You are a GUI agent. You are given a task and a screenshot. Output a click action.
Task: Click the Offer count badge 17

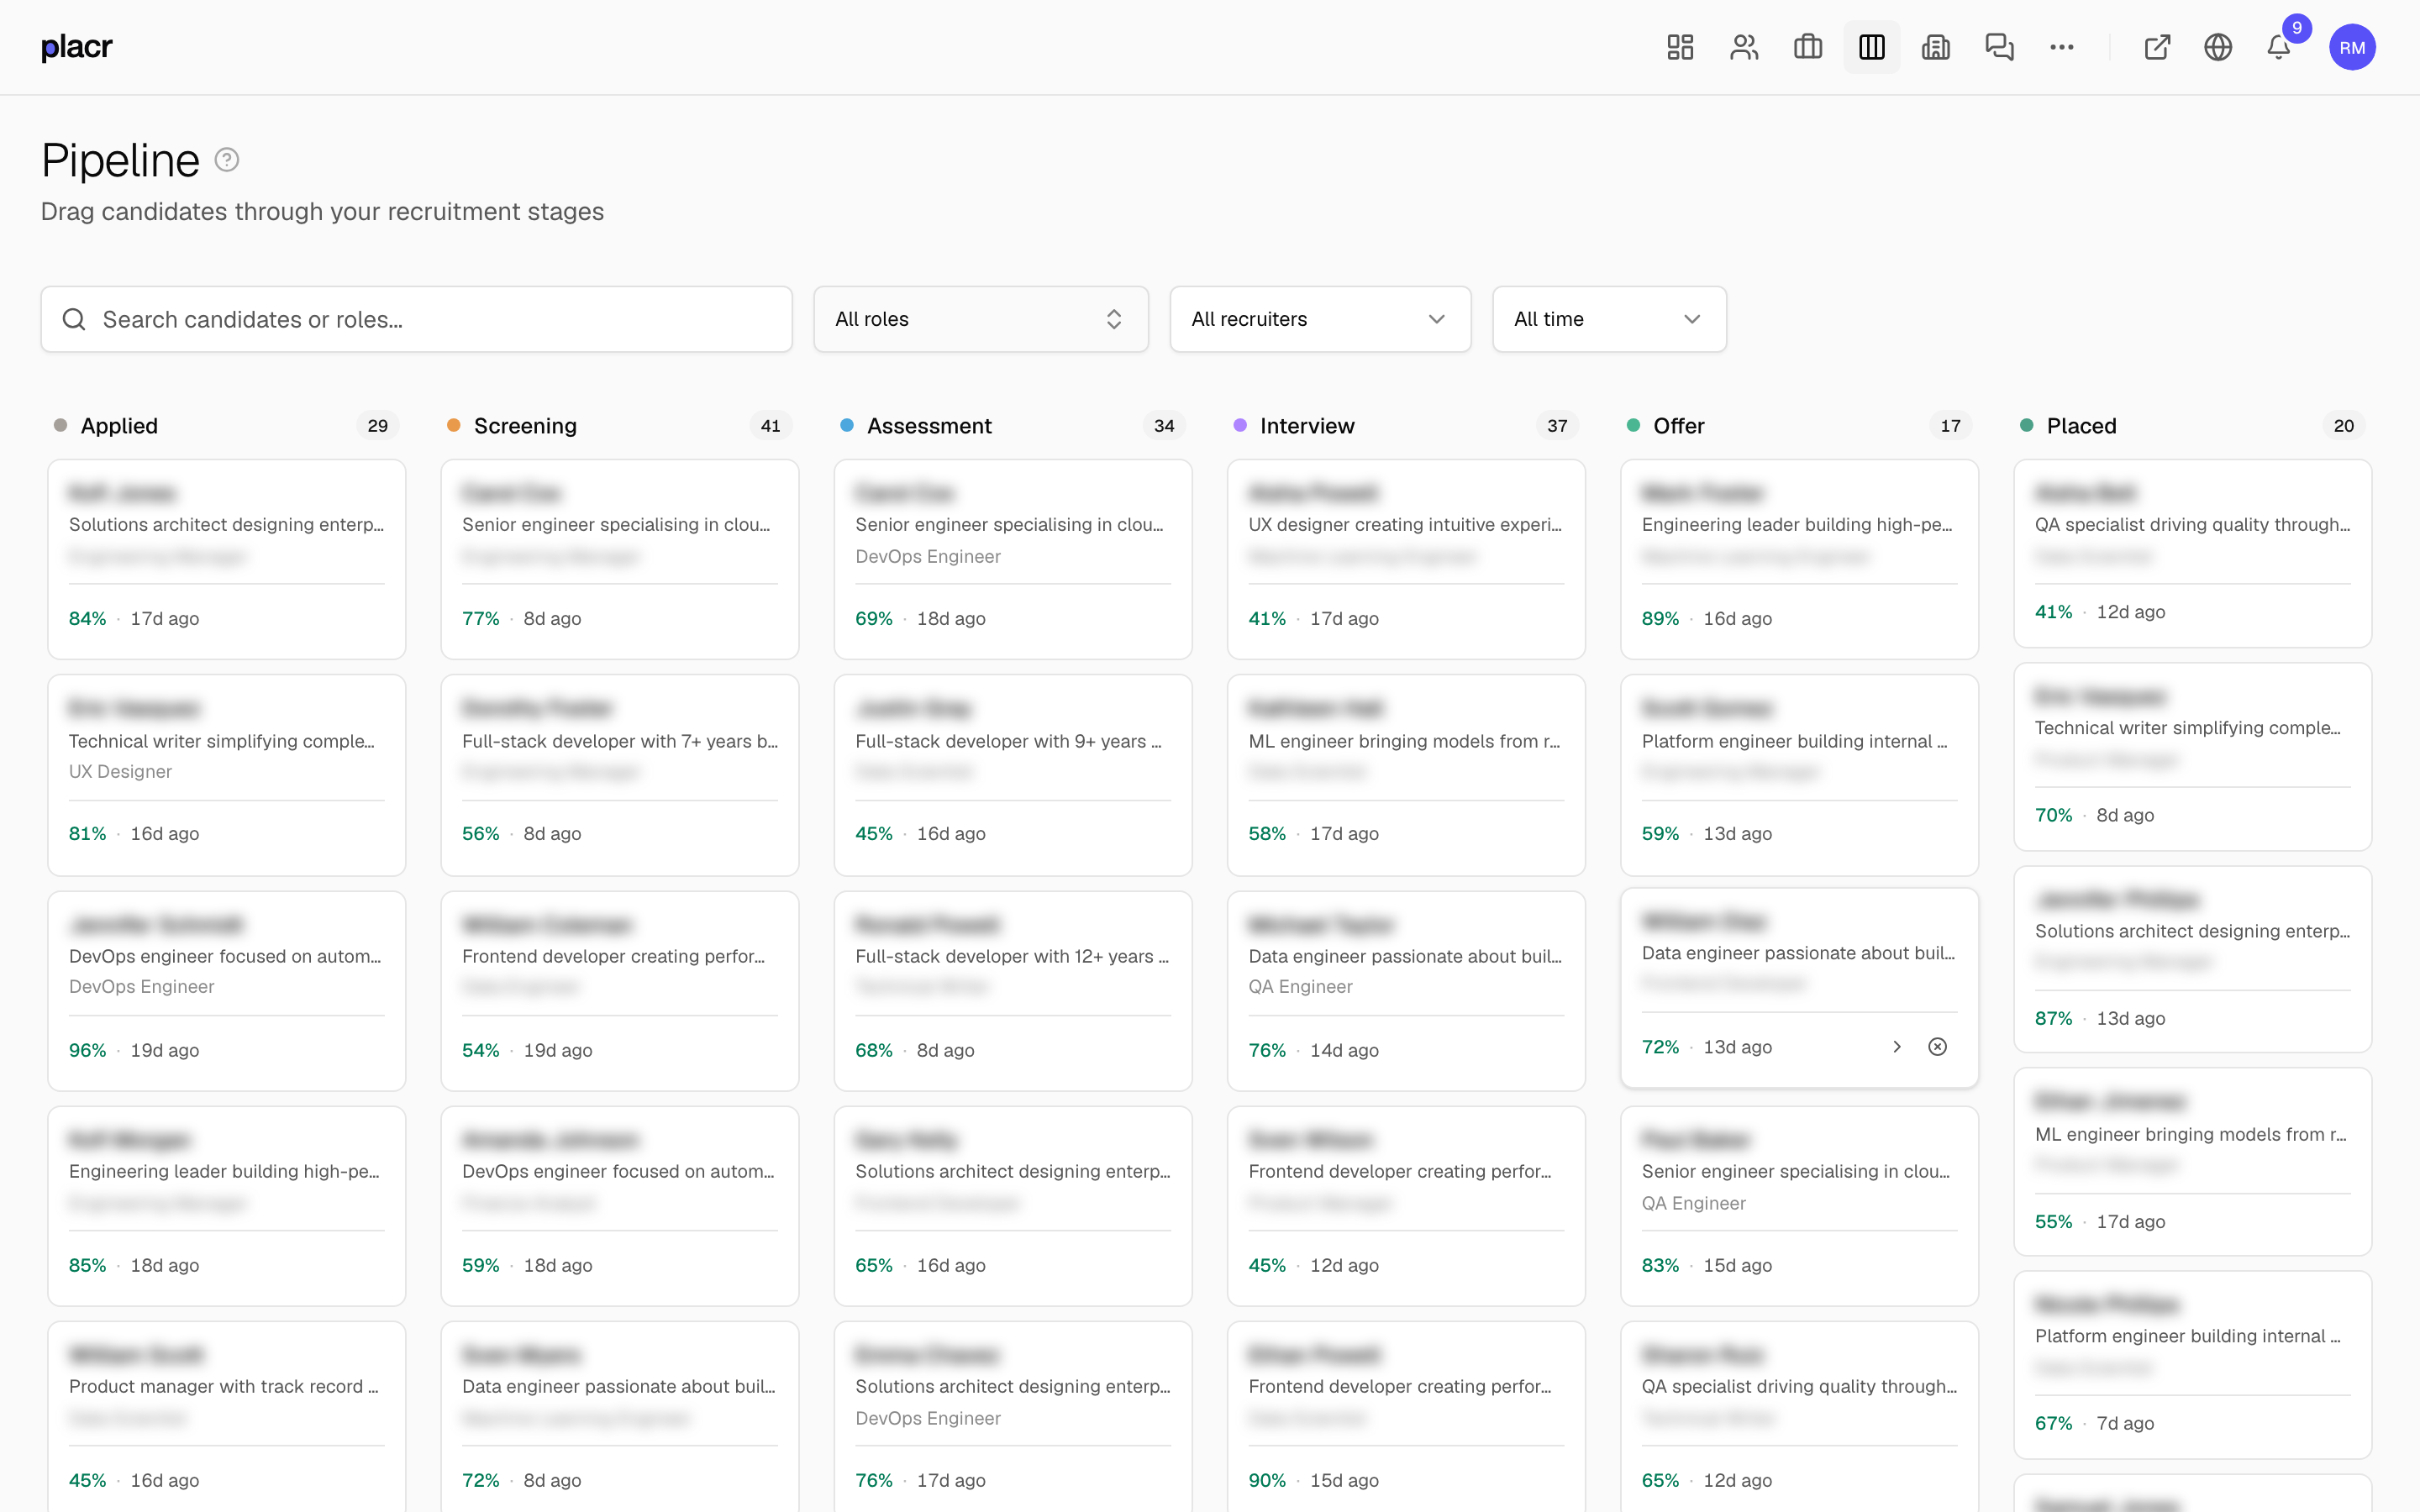1950,426
